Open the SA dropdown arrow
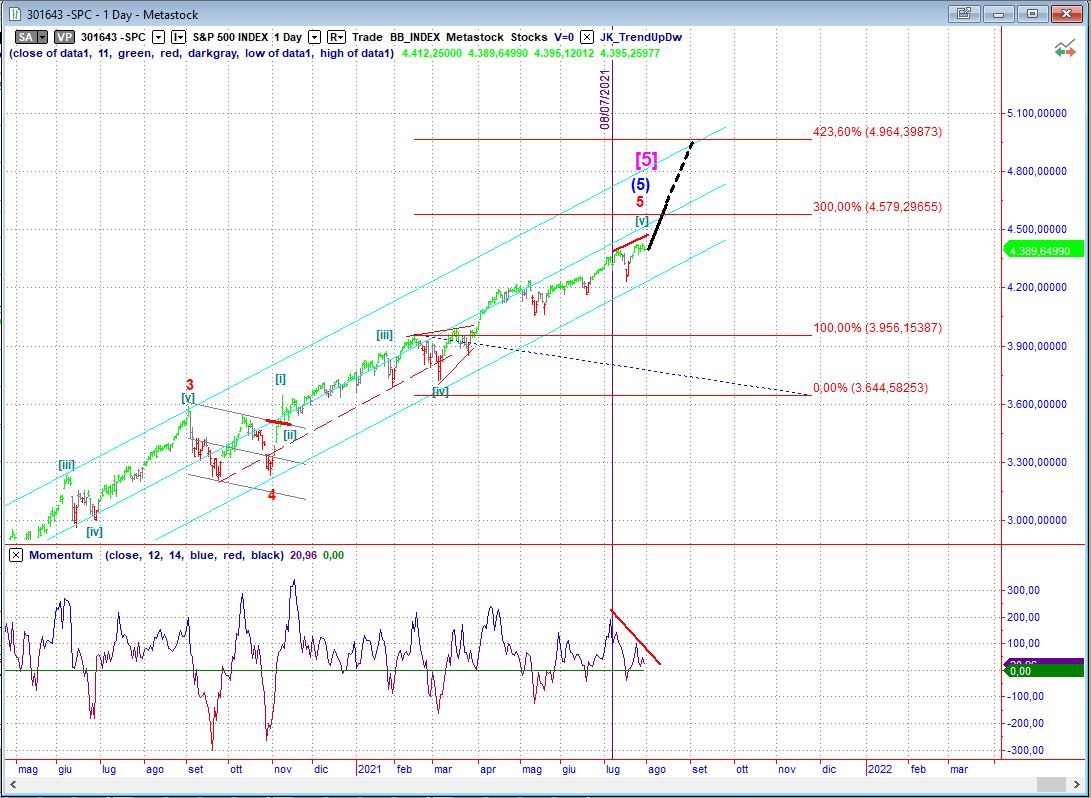The image size is (1091, 798). pyautogui.click(x=42, y=38)
